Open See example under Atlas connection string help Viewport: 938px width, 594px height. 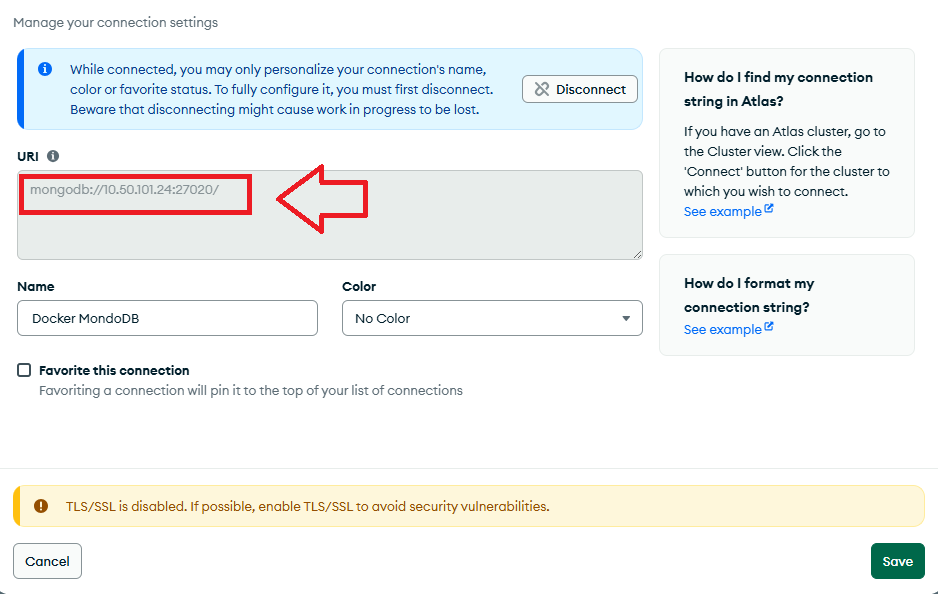[722, 211]
